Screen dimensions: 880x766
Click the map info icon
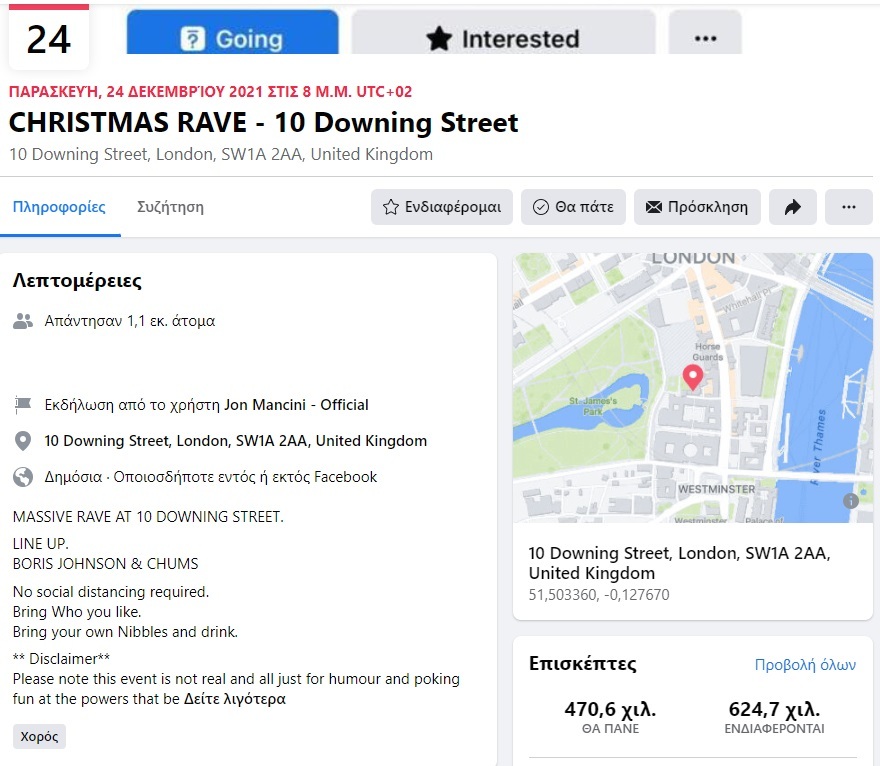coord(851,501)
